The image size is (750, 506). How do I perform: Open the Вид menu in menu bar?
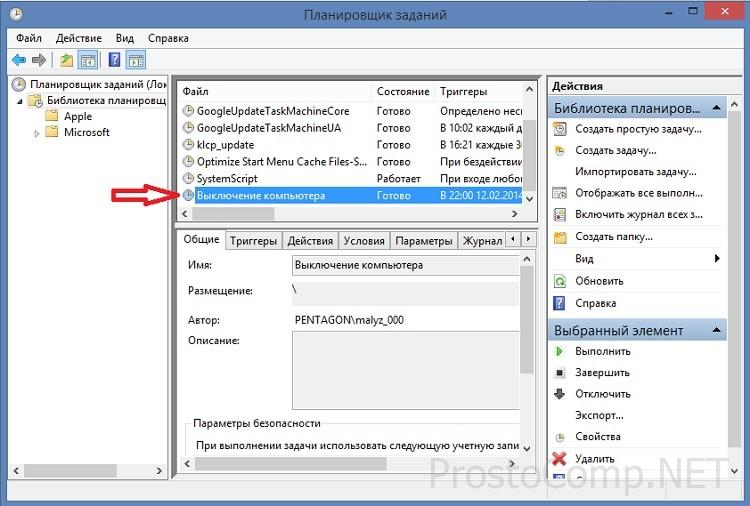(125, 38)
